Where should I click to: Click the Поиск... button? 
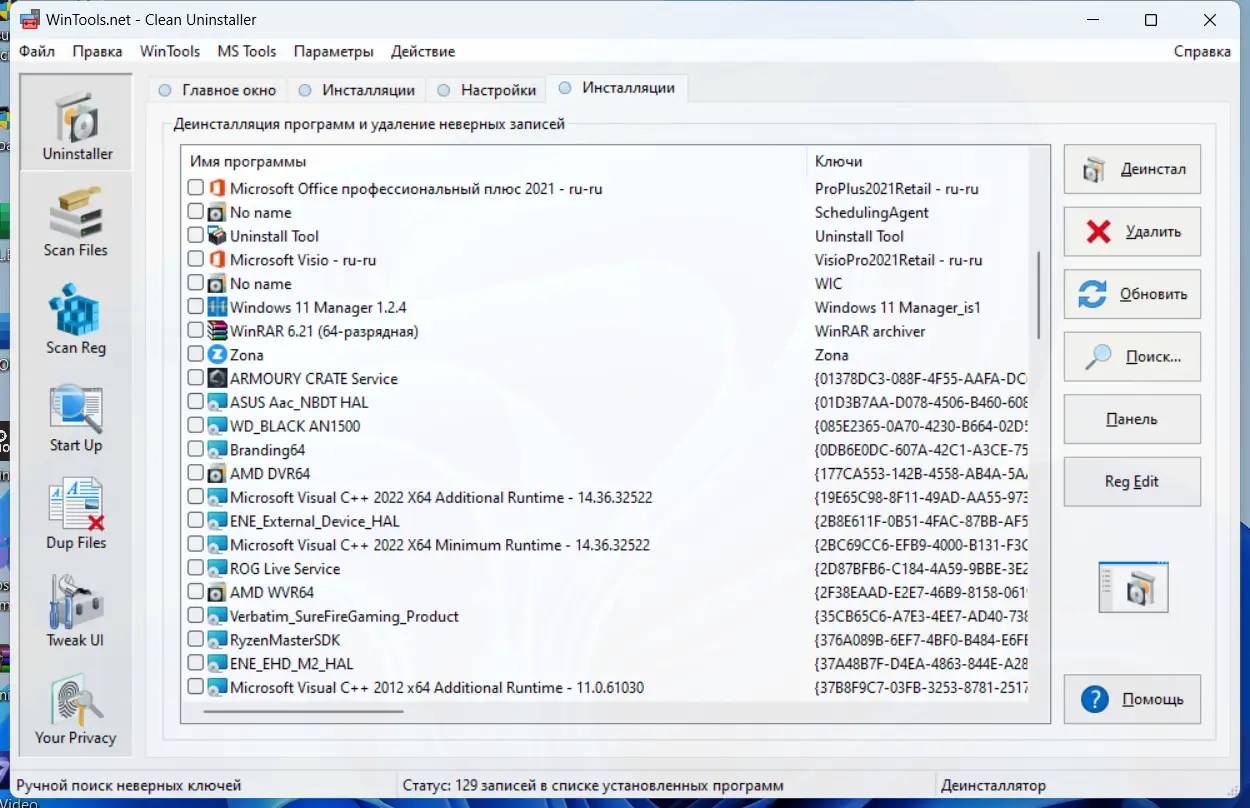click(1132, 357)
